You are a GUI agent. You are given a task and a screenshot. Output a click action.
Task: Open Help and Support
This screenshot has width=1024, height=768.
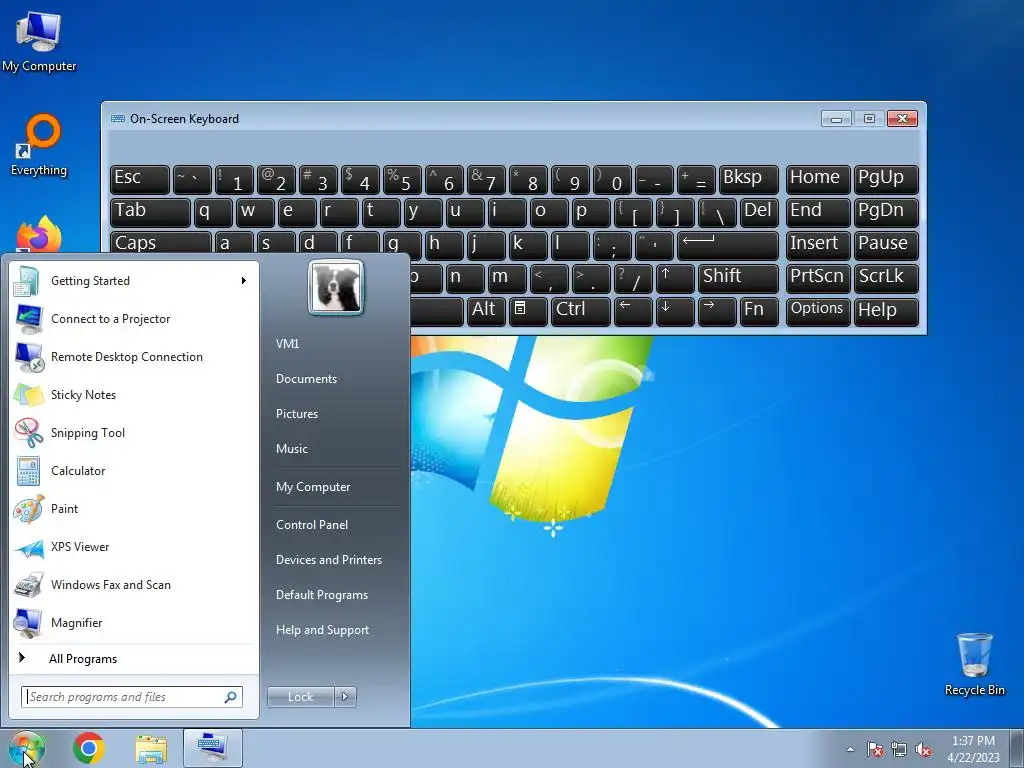coord(323,630)
